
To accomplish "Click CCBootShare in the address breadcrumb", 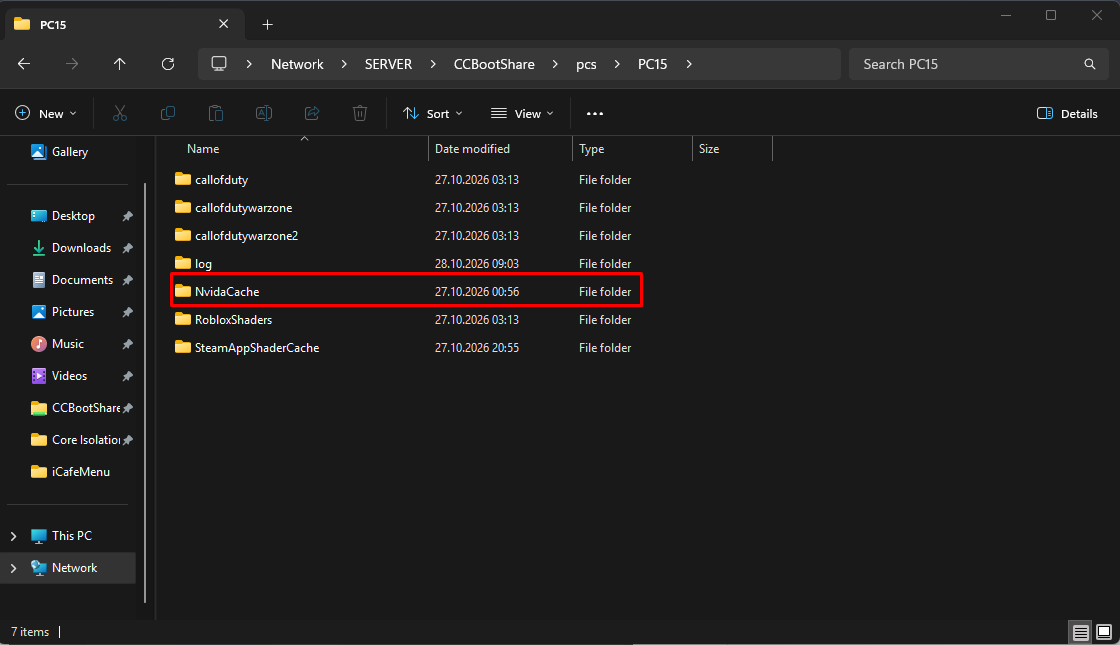I will point(494,64).
